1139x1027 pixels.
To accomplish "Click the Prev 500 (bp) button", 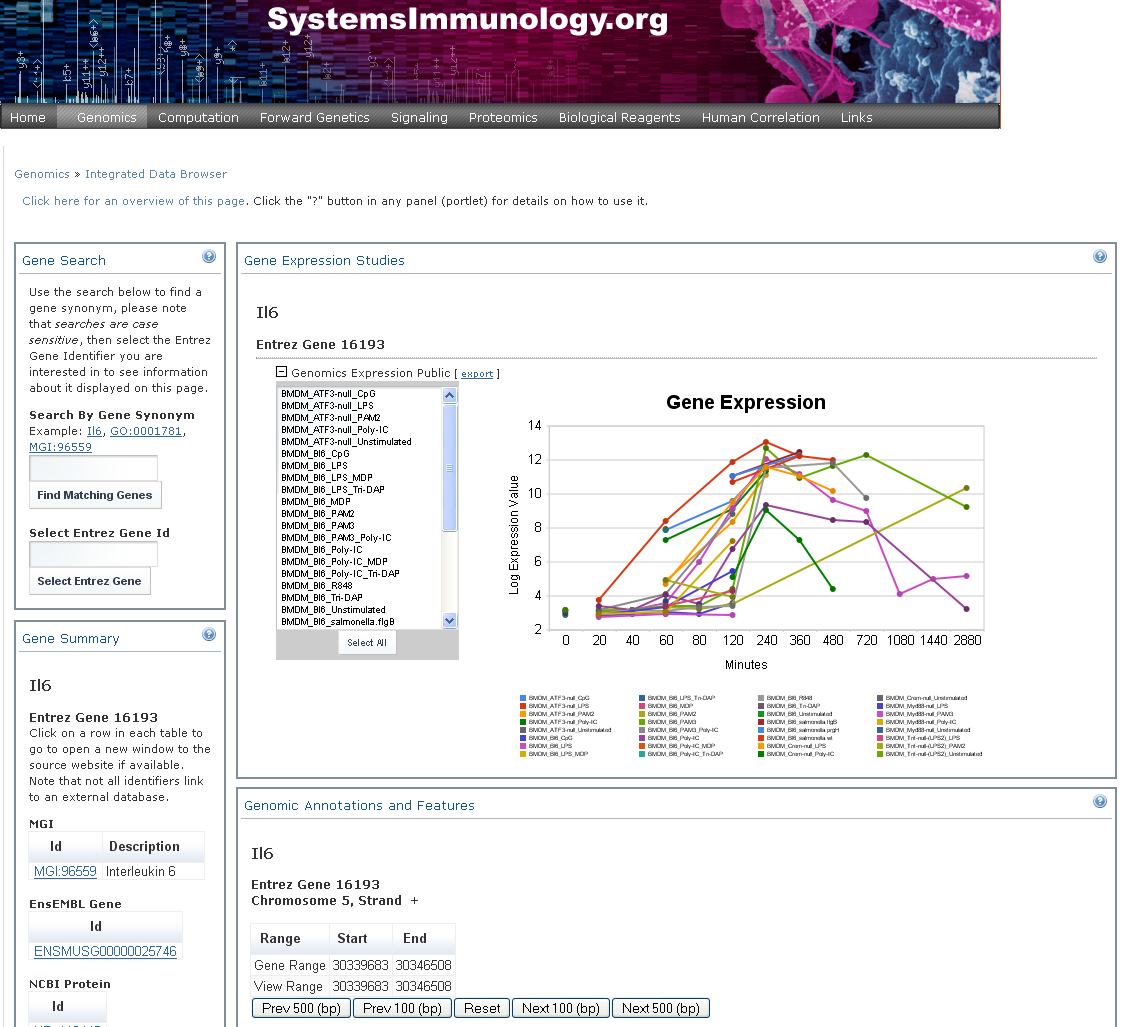I will click(301, 1008).
